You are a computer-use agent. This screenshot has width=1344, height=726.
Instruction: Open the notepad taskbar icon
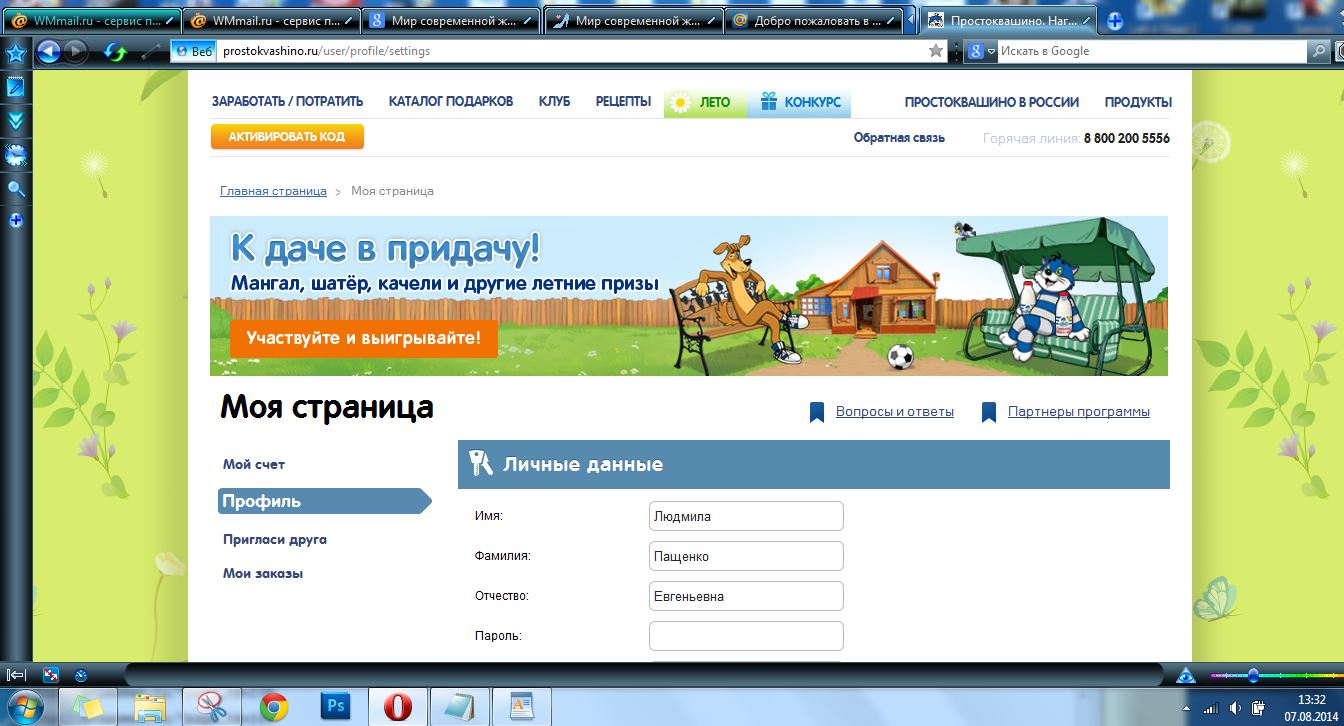coord(460,707)
